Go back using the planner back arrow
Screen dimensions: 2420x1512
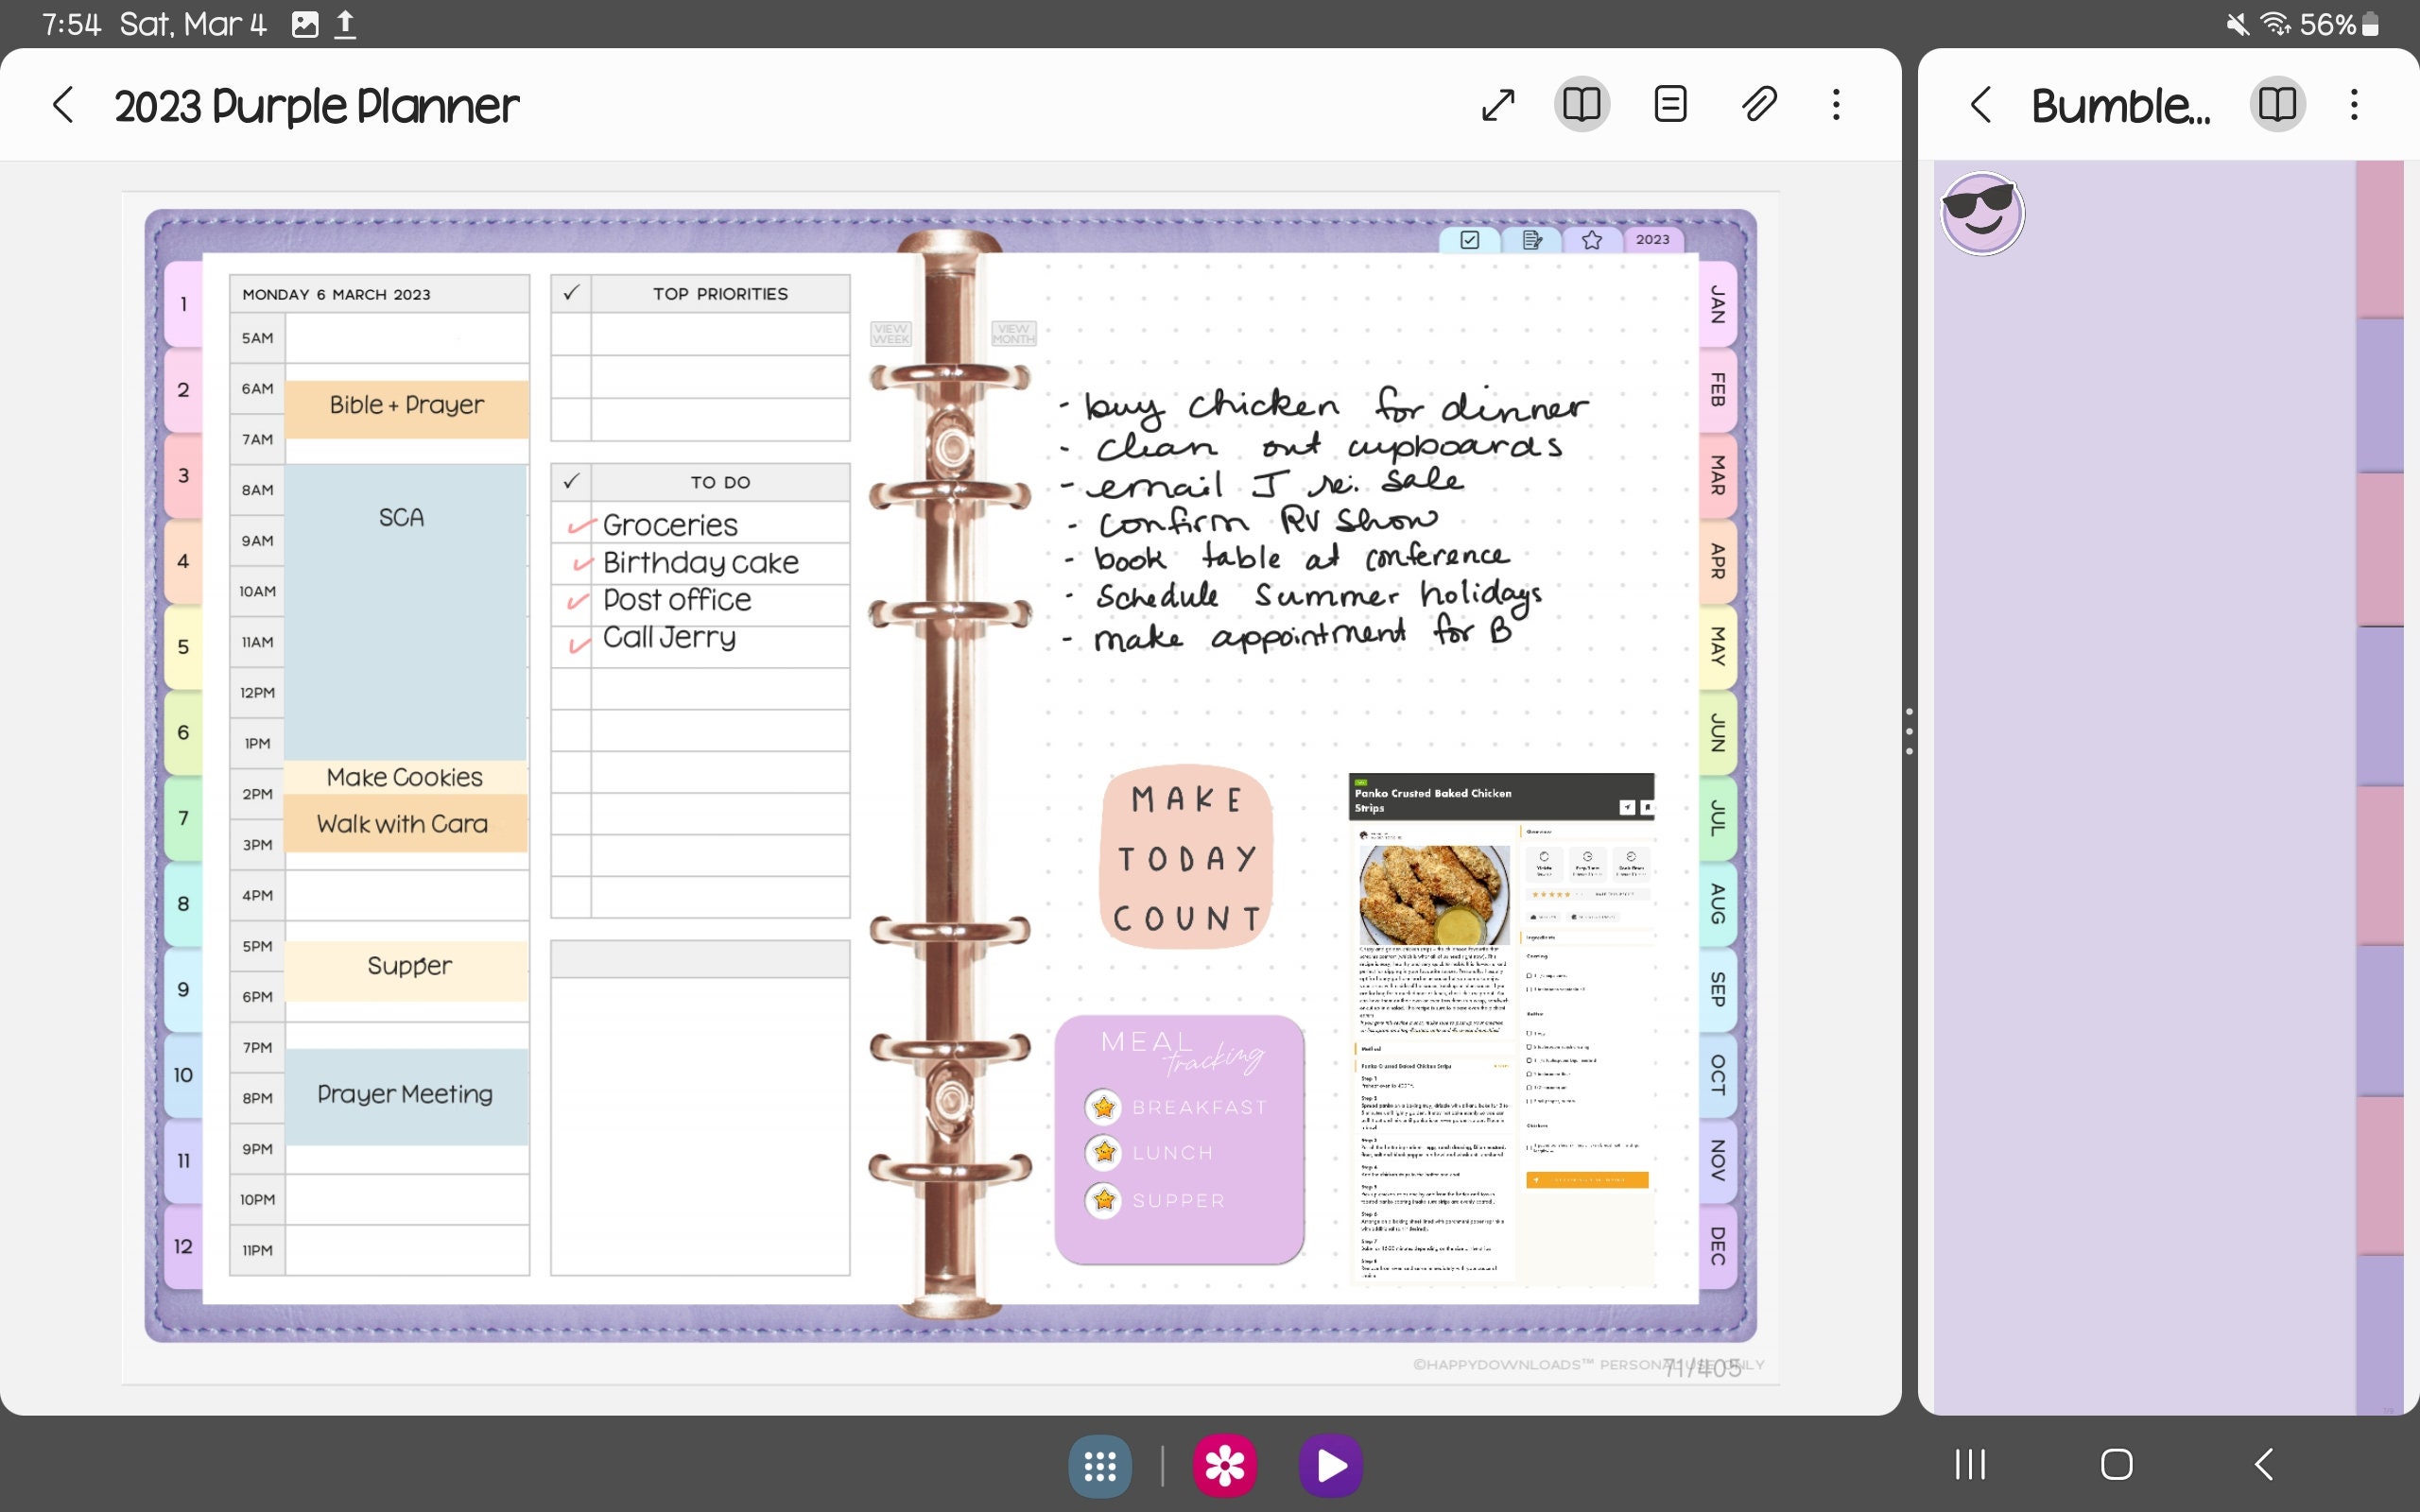pyautogui.click(x=63, y=105)
